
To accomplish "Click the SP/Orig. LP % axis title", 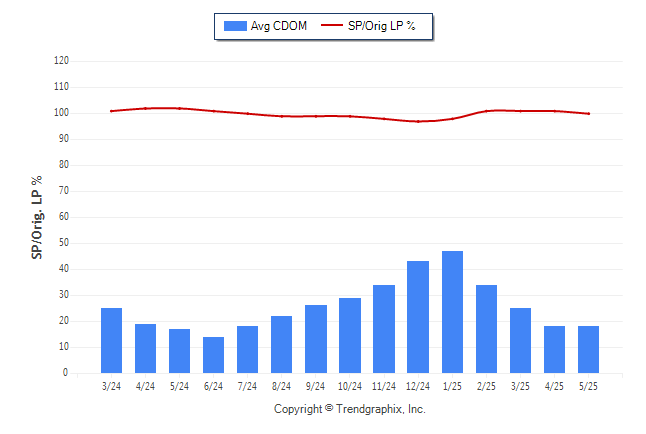I will (x=37, y=218).
